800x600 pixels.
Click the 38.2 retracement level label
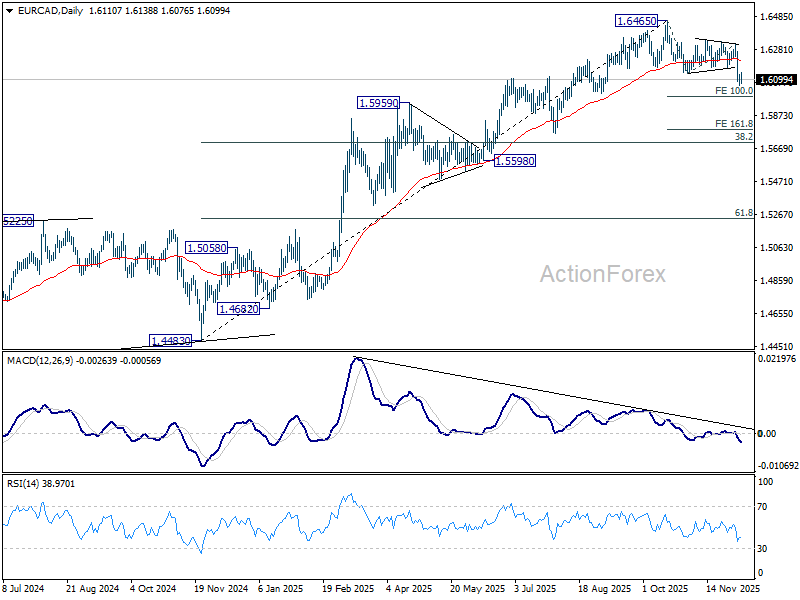[x=743, y=137]
